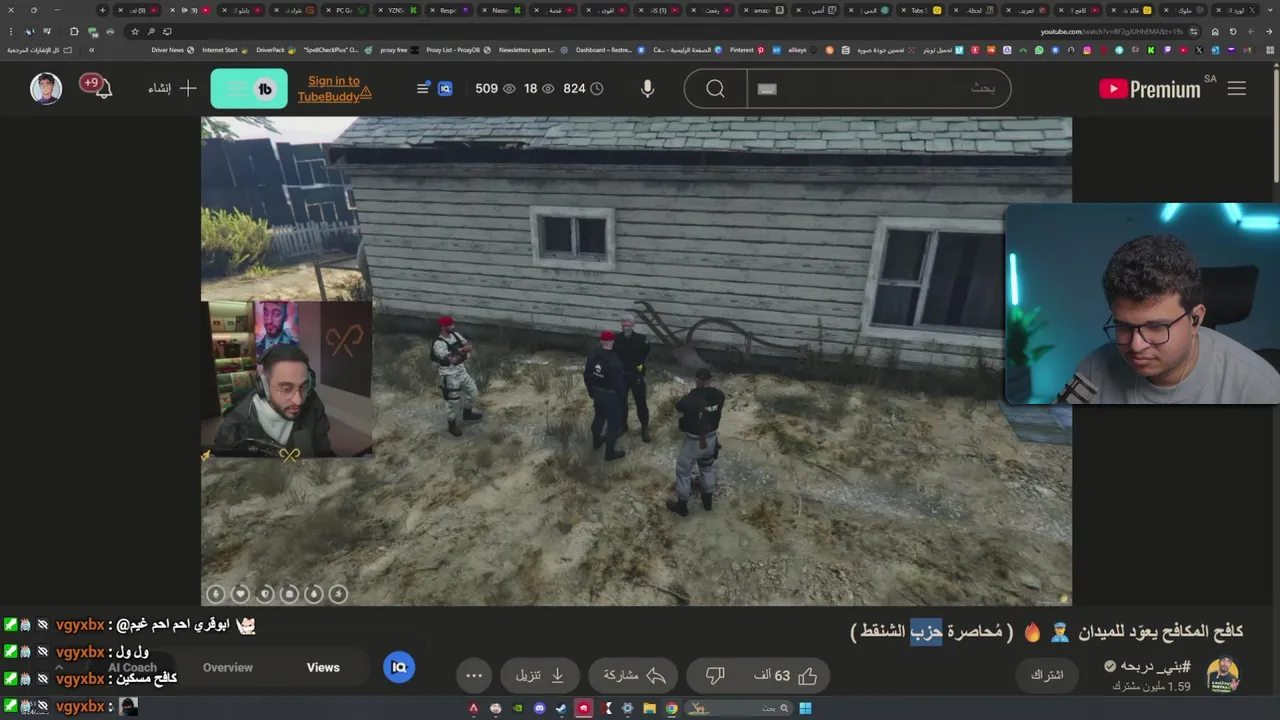Viewport: 1280px width, 720px height.
Task: Click the create plus (إنشاء) button
Action: (173, 88)
